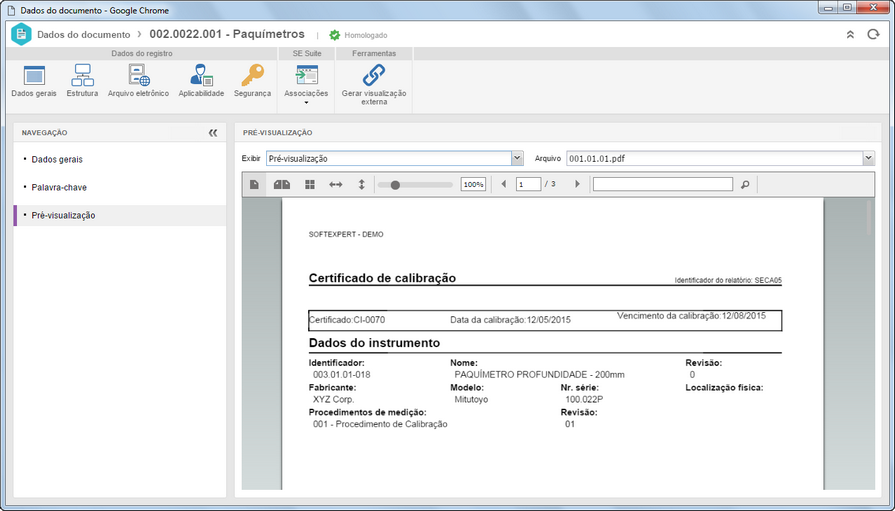Click the 100% zoom field

click(473, 184)
